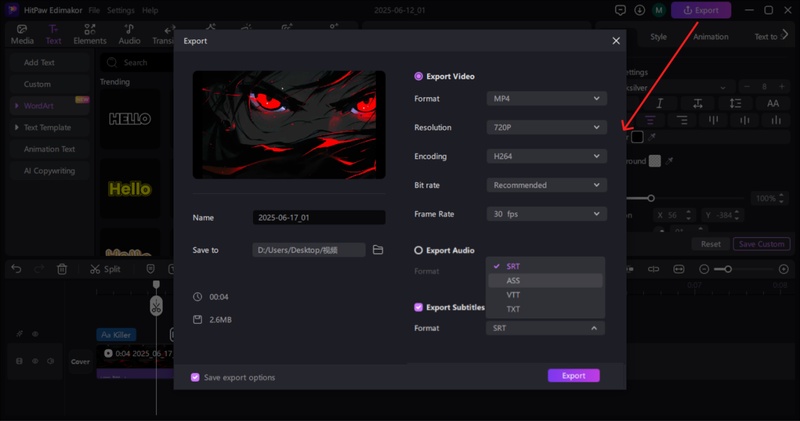
Task: Open the video Format MP4 dropdown
Action: [x=546, y=99]
